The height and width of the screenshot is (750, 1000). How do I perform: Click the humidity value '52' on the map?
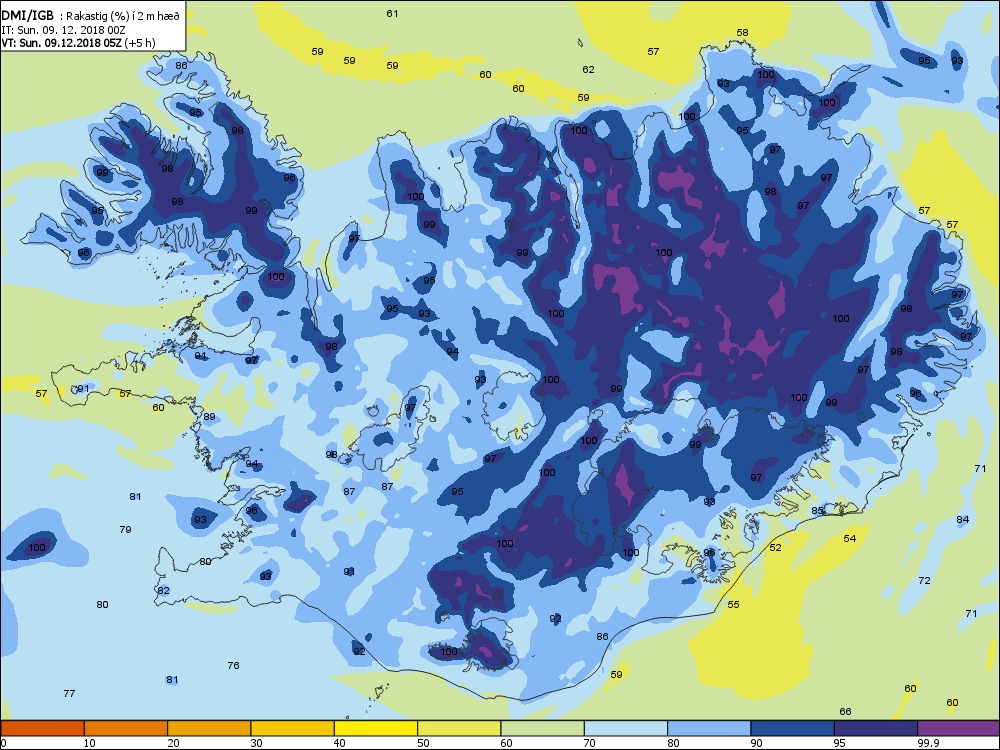(775, 548)
